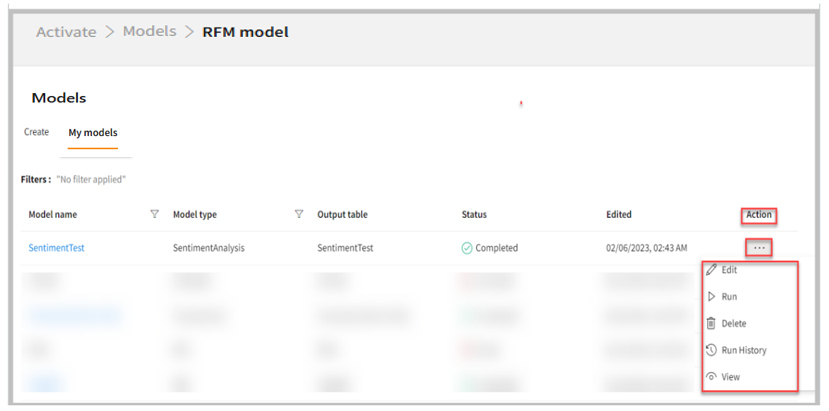Select the My models tab
The image size is (829, 411).
[93, 133]
